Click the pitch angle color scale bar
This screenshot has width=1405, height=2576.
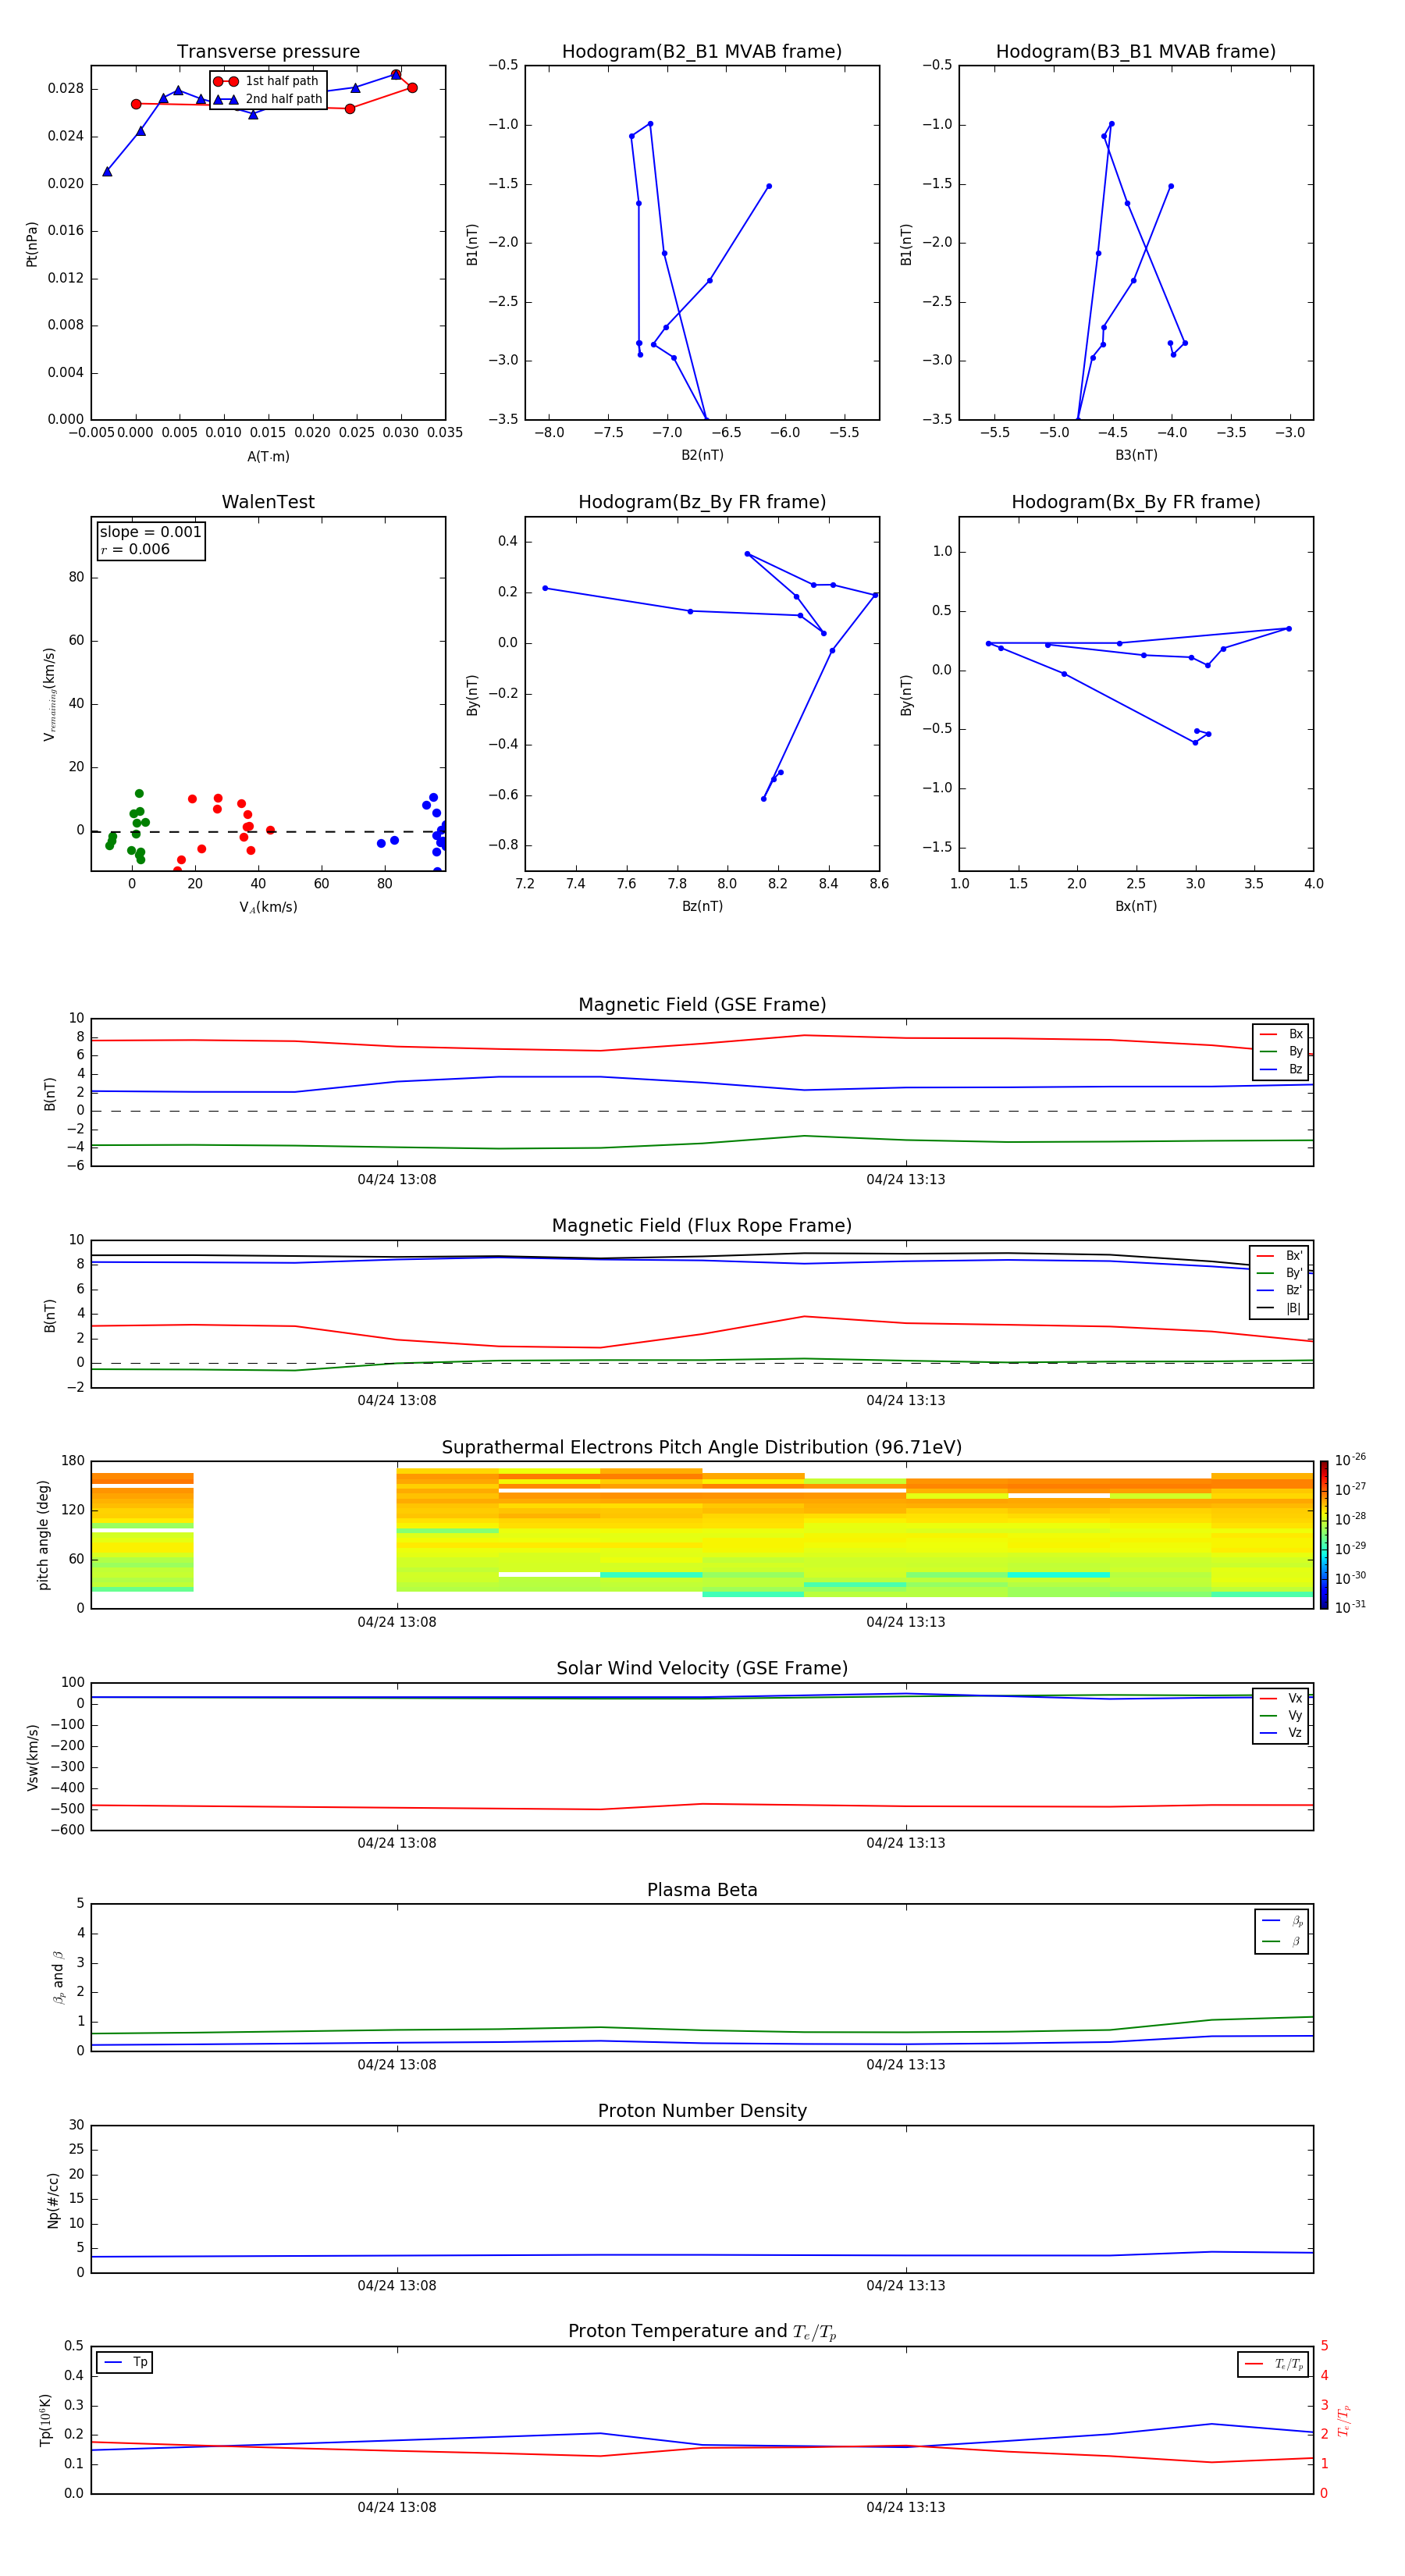pyautogui.click(x=1324, y=1535)
